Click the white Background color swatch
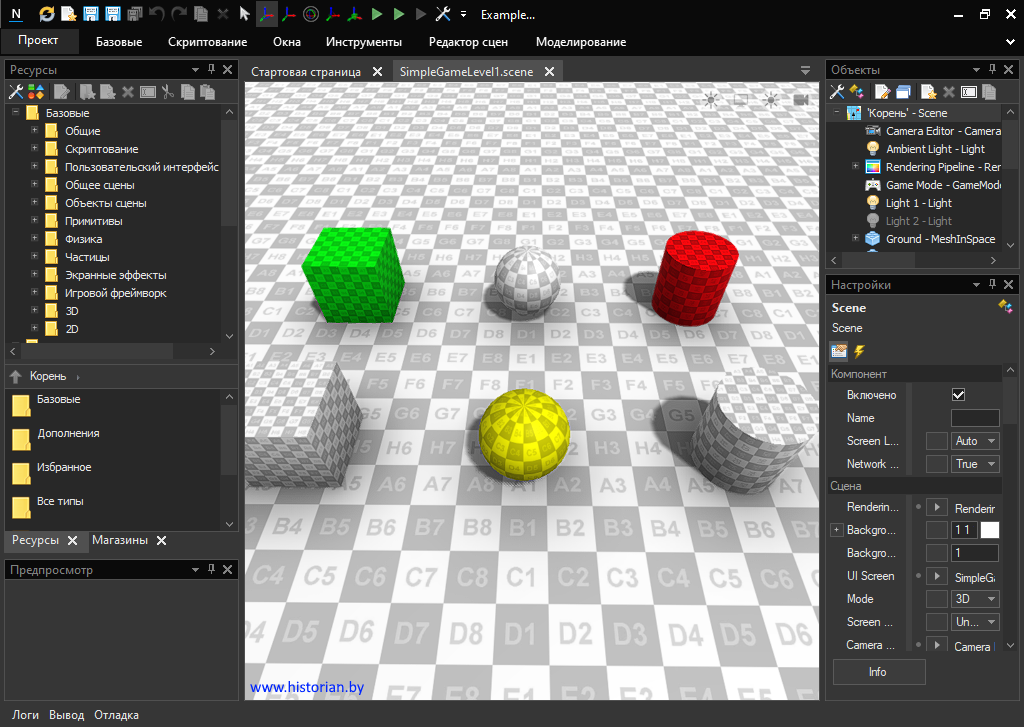Image resolution: width=1024 pixels, height=727 pixels. tap(989, 530)
